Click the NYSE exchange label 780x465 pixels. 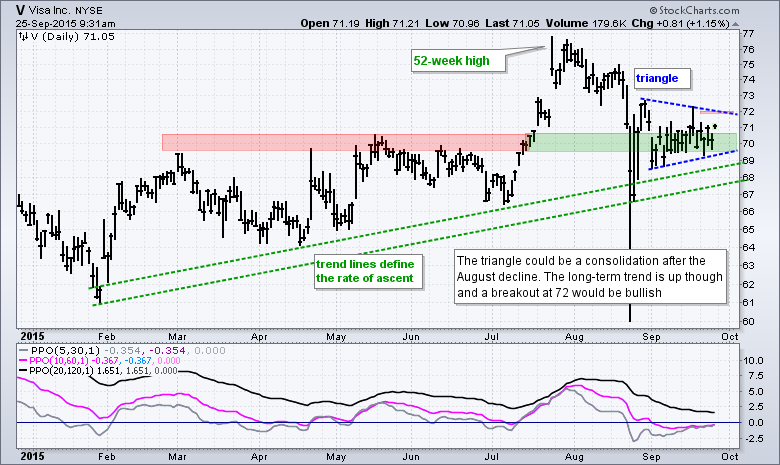[x=89, y=10]
